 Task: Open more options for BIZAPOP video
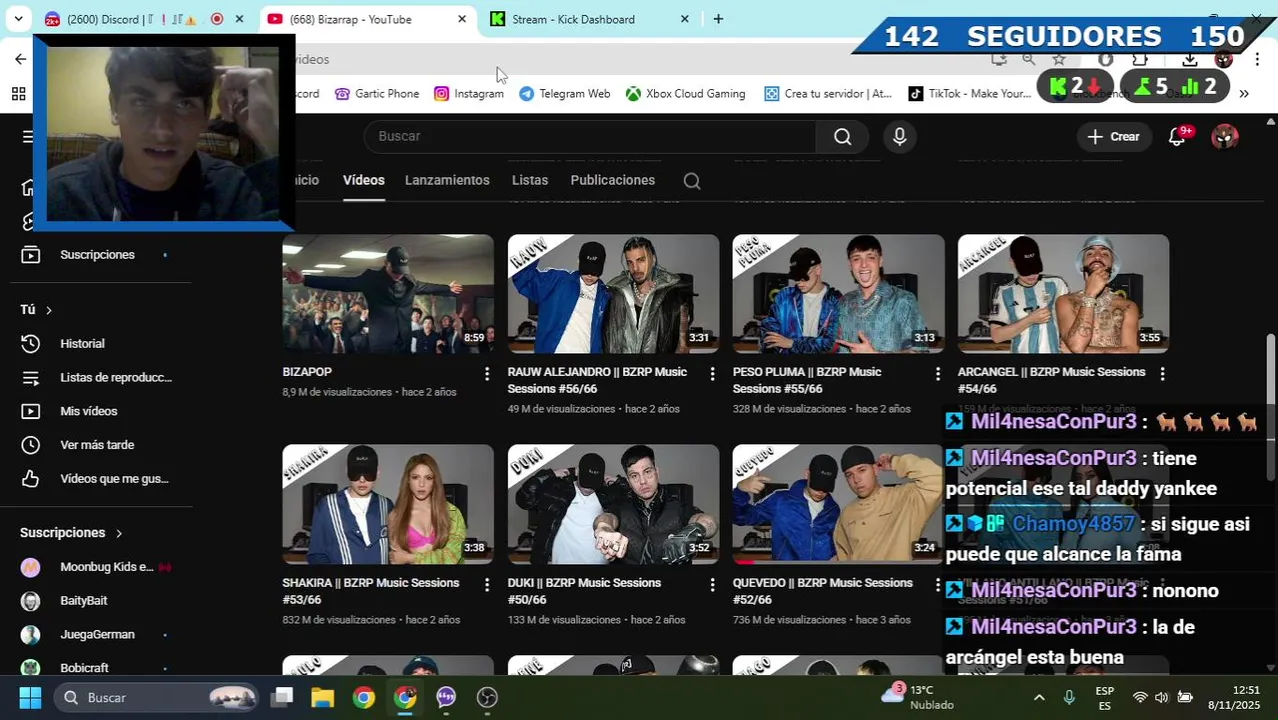(487, 373)
